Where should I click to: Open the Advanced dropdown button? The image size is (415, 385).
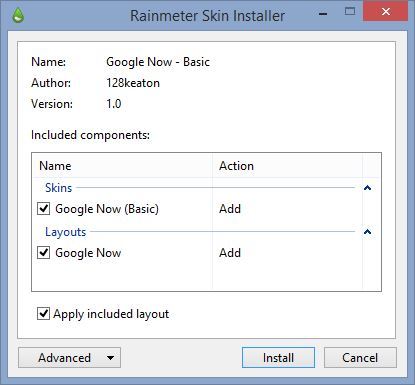coord(69,358)
